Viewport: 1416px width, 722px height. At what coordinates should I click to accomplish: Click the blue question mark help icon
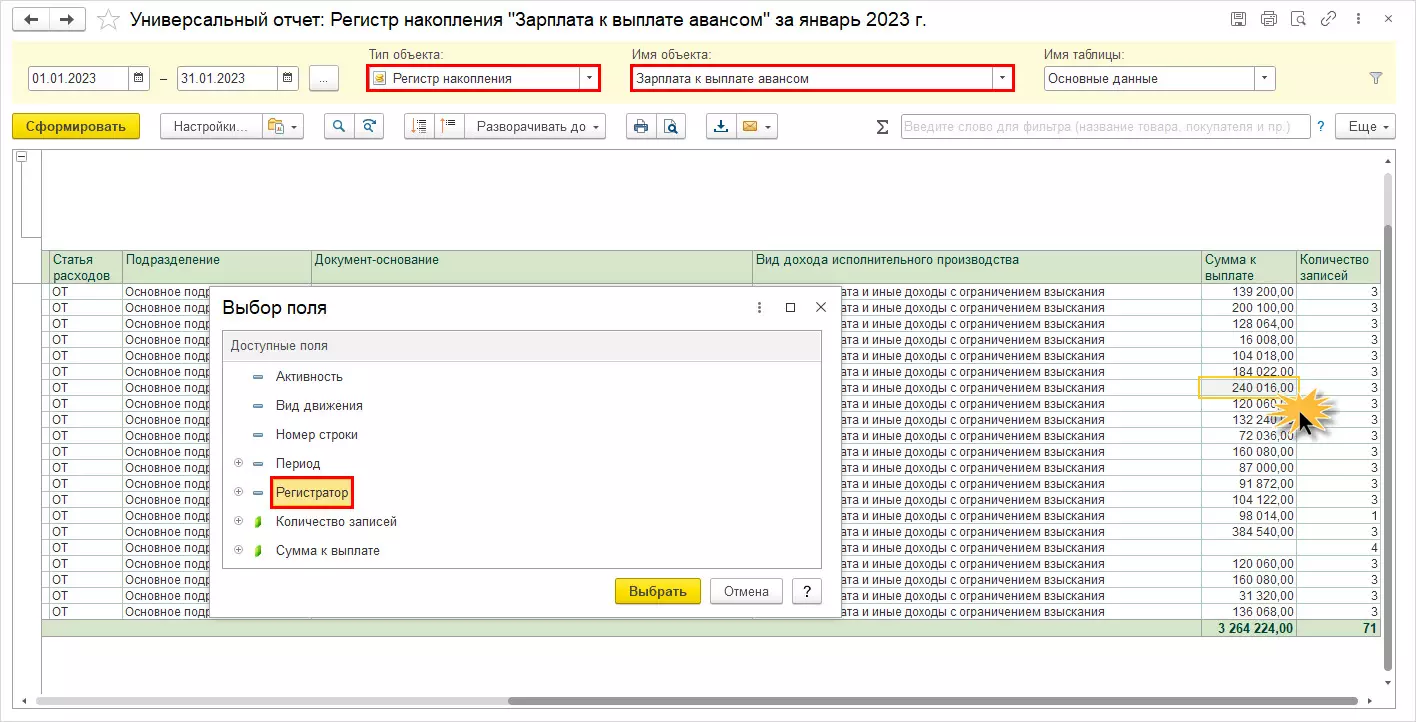point(1321,127)
